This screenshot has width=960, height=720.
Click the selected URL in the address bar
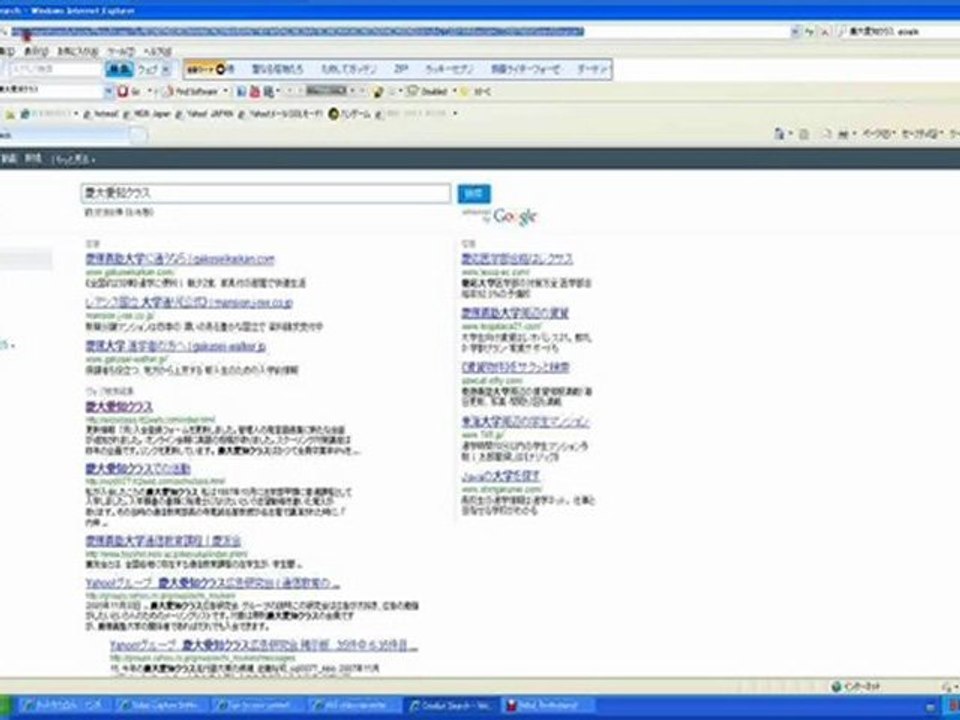pyautogui.click(x=297, y=31)
